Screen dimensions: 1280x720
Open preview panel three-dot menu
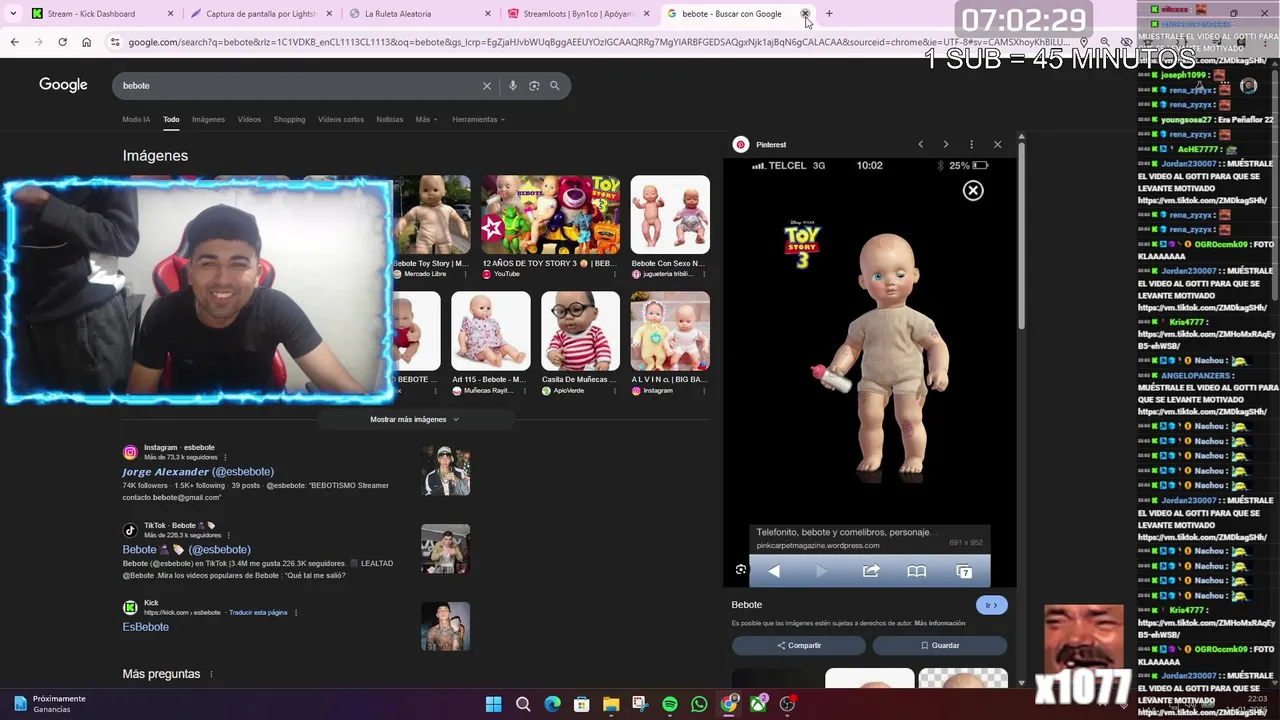click(971, 144)
